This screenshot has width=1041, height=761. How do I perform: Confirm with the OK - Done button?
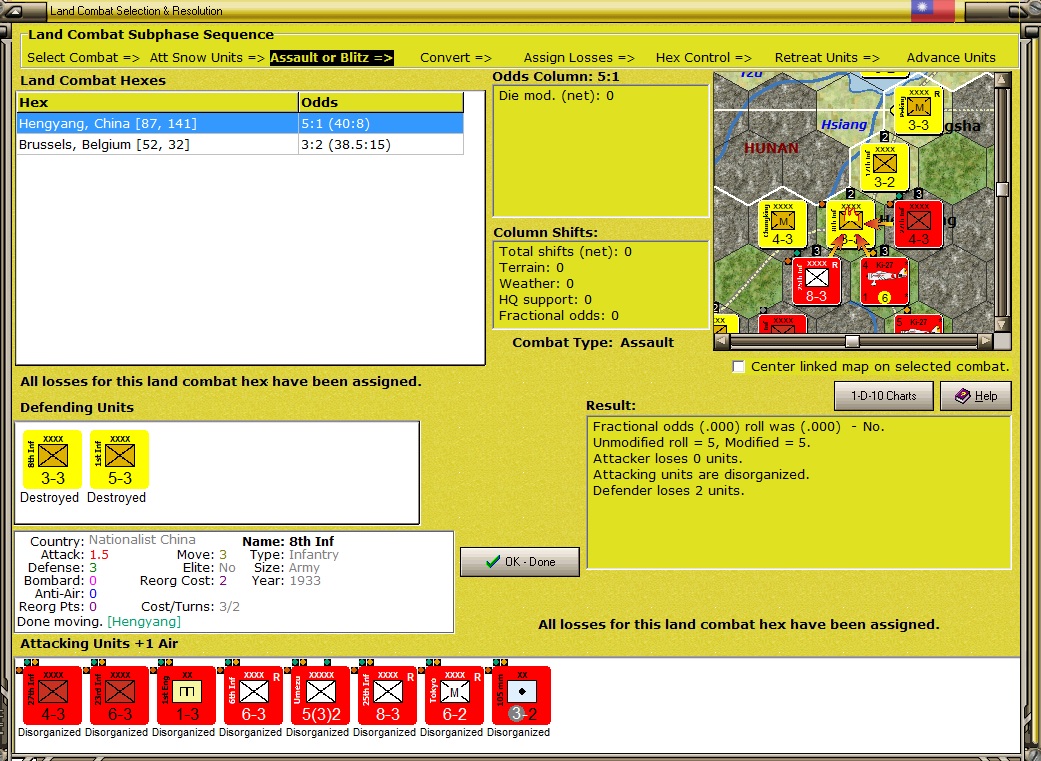click(x=520, y=562)
